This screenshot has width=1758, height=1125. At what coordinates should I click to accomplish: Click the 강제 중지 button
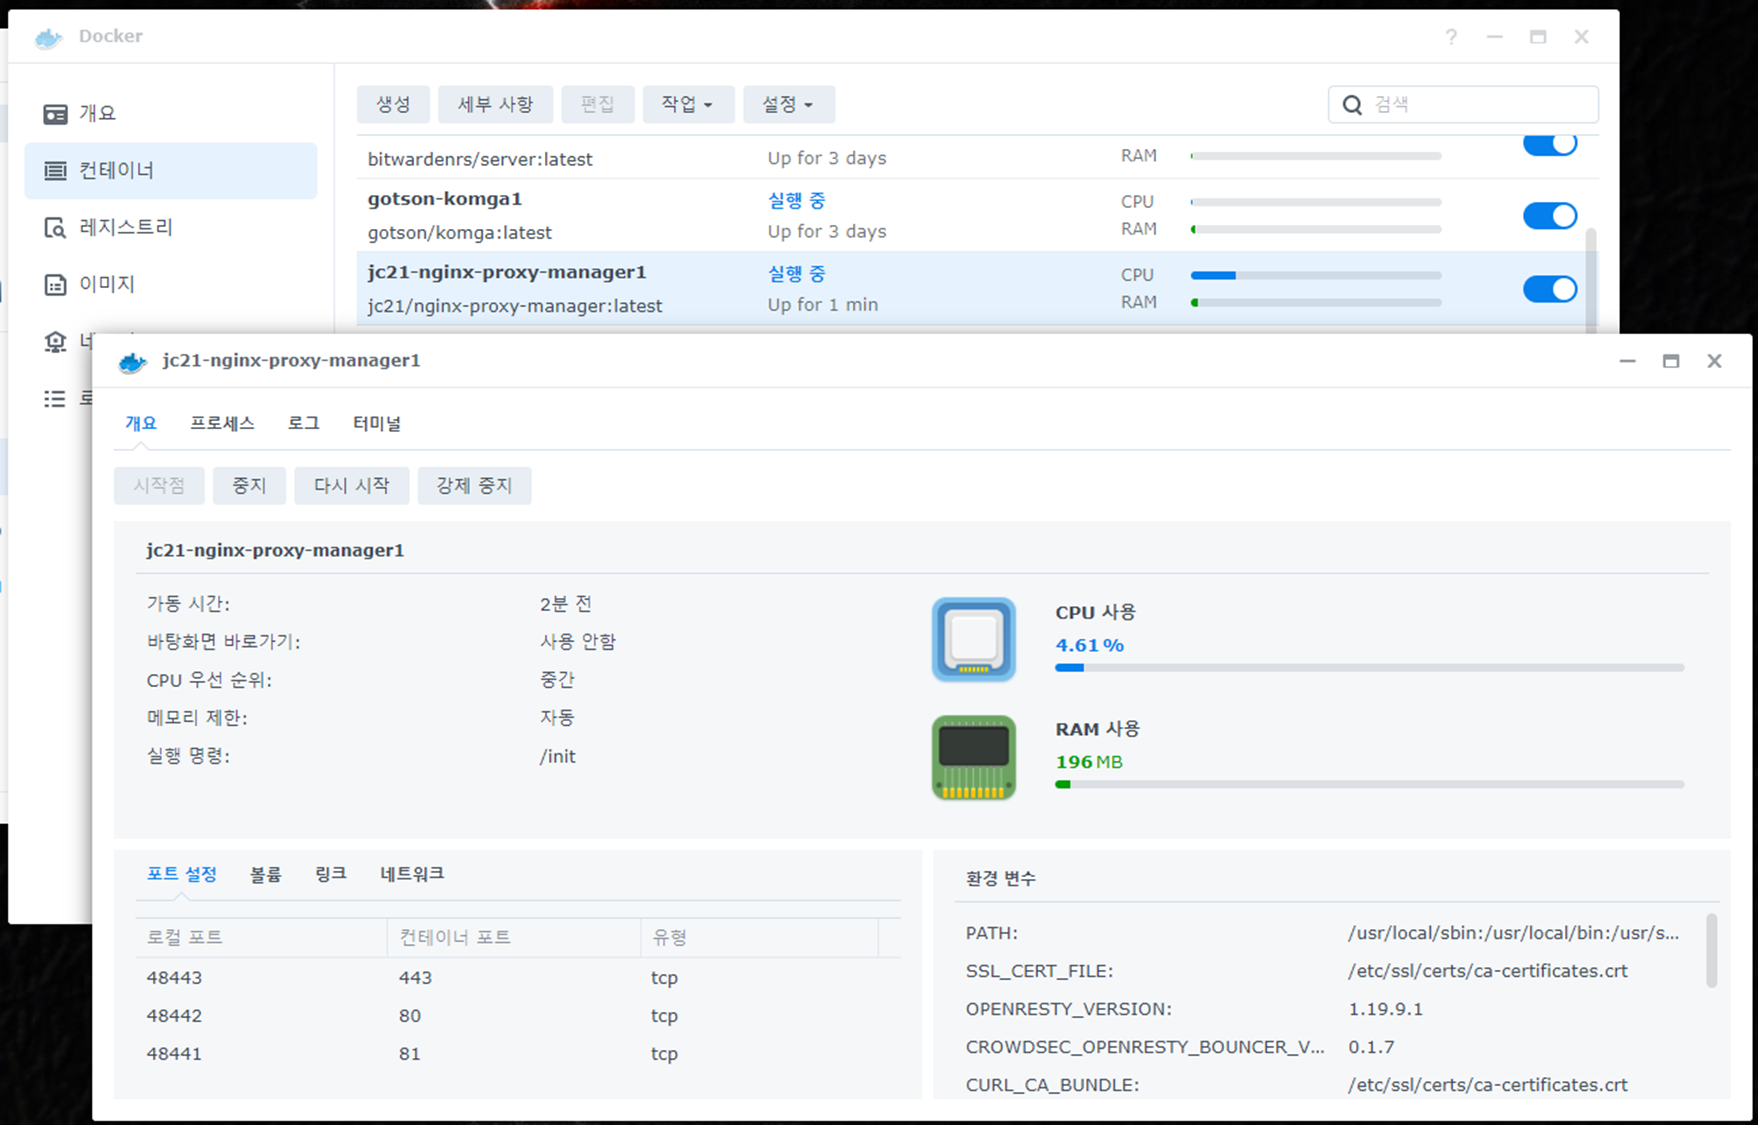coord(474,486)
